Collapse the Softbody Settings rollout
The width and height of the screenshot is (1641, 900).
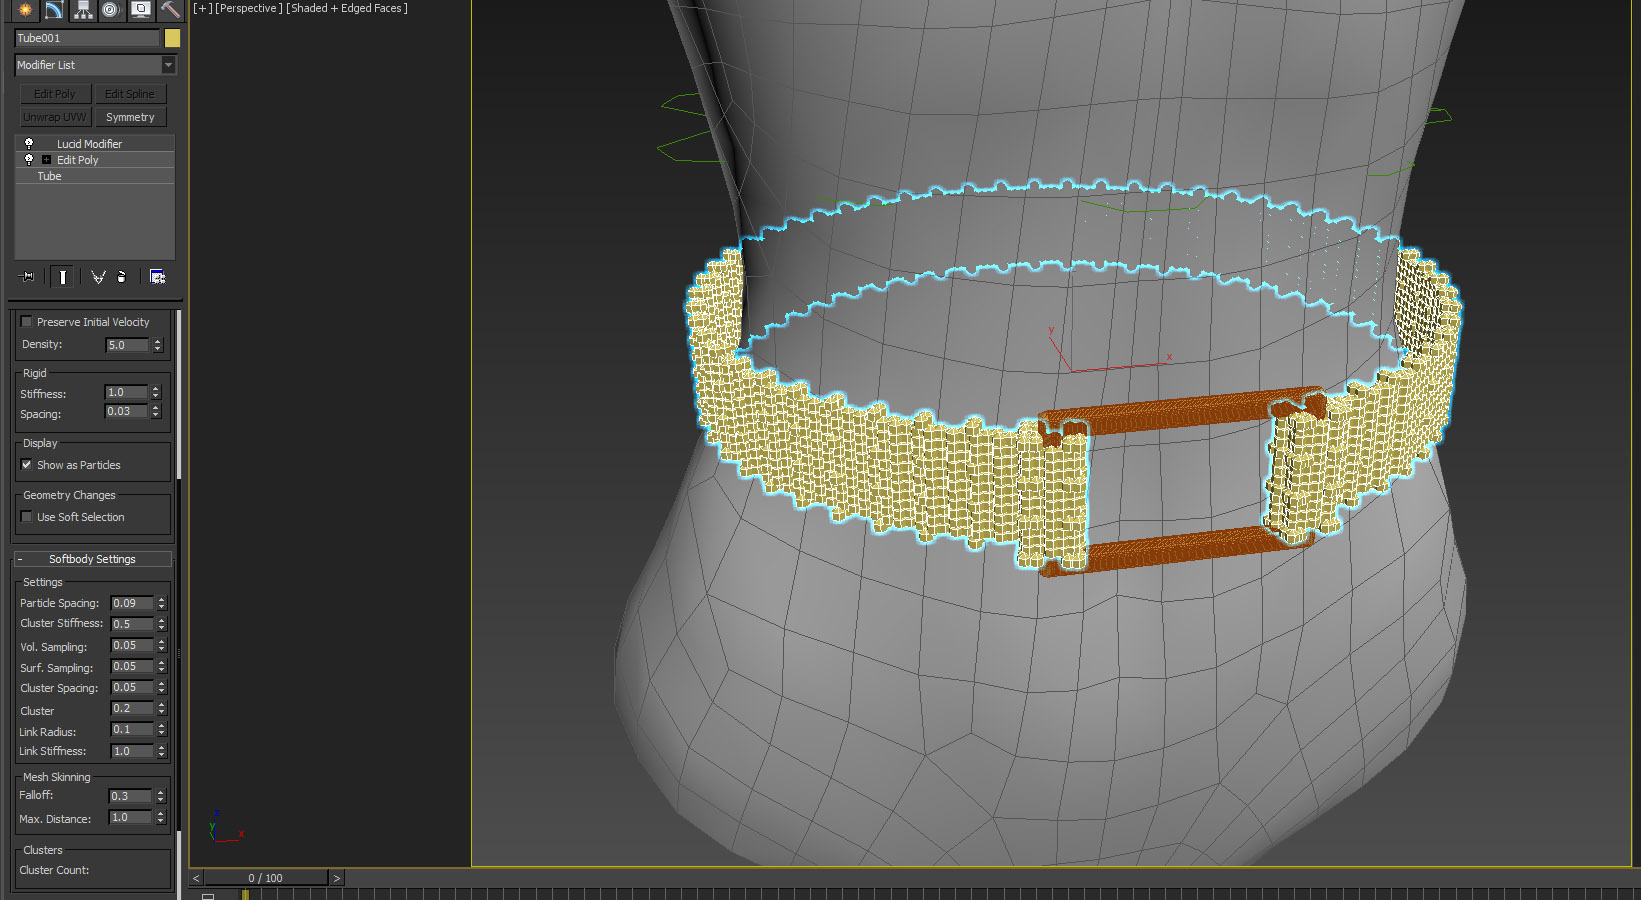[92, 559]
